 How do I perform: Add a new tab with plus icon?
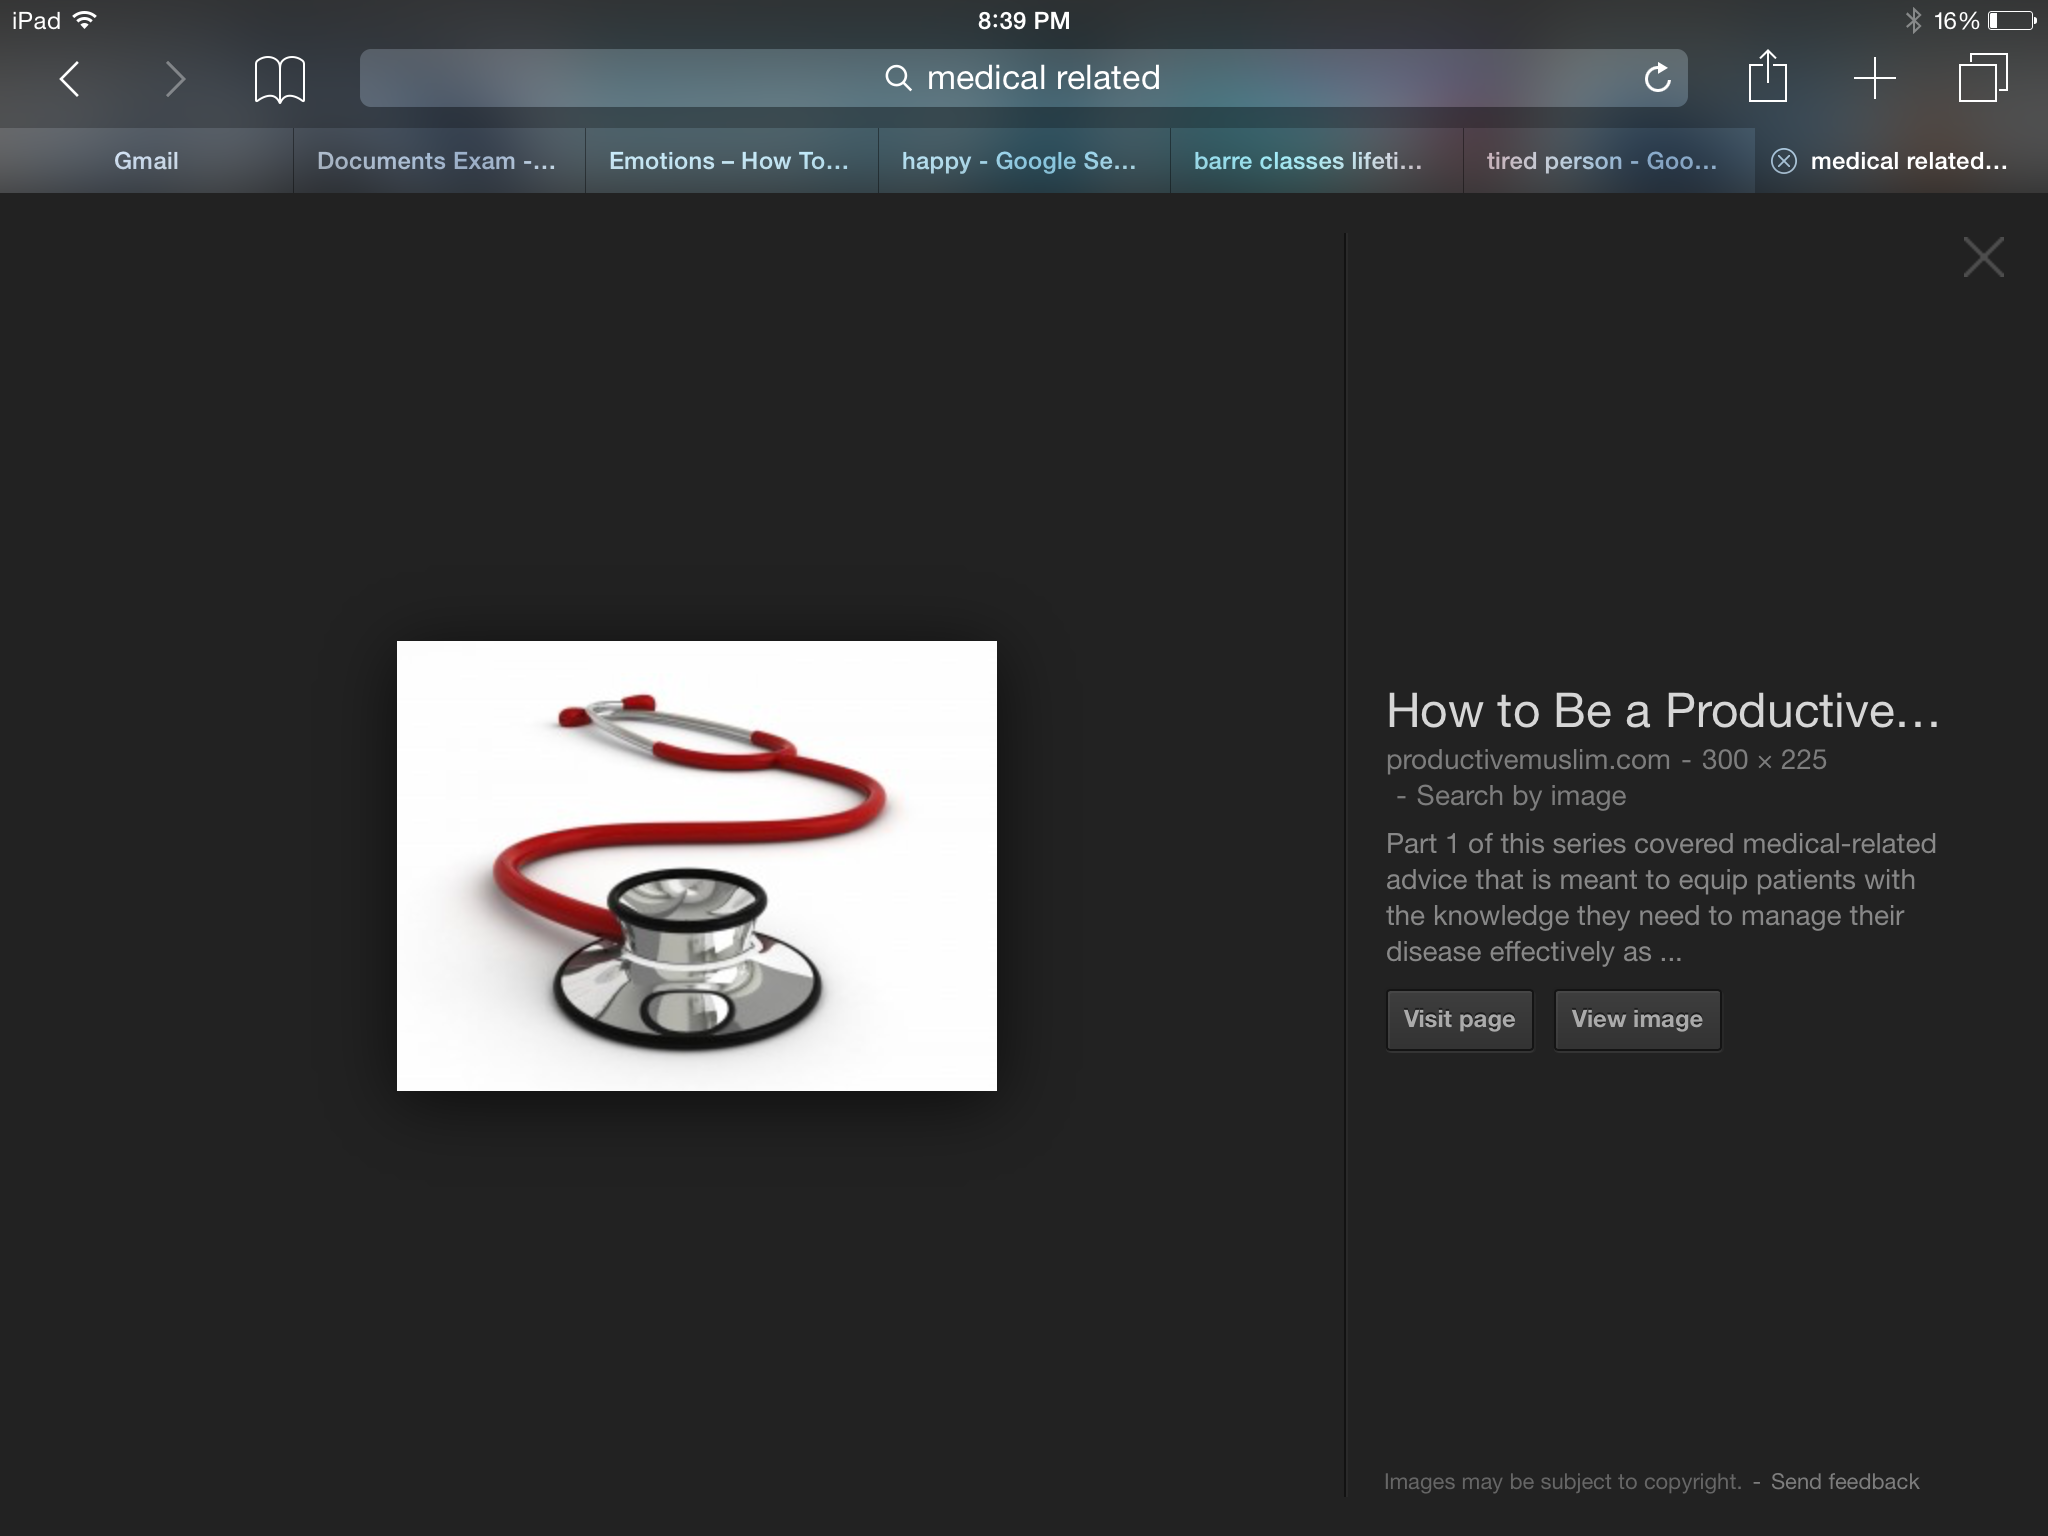pos(1874,78)
